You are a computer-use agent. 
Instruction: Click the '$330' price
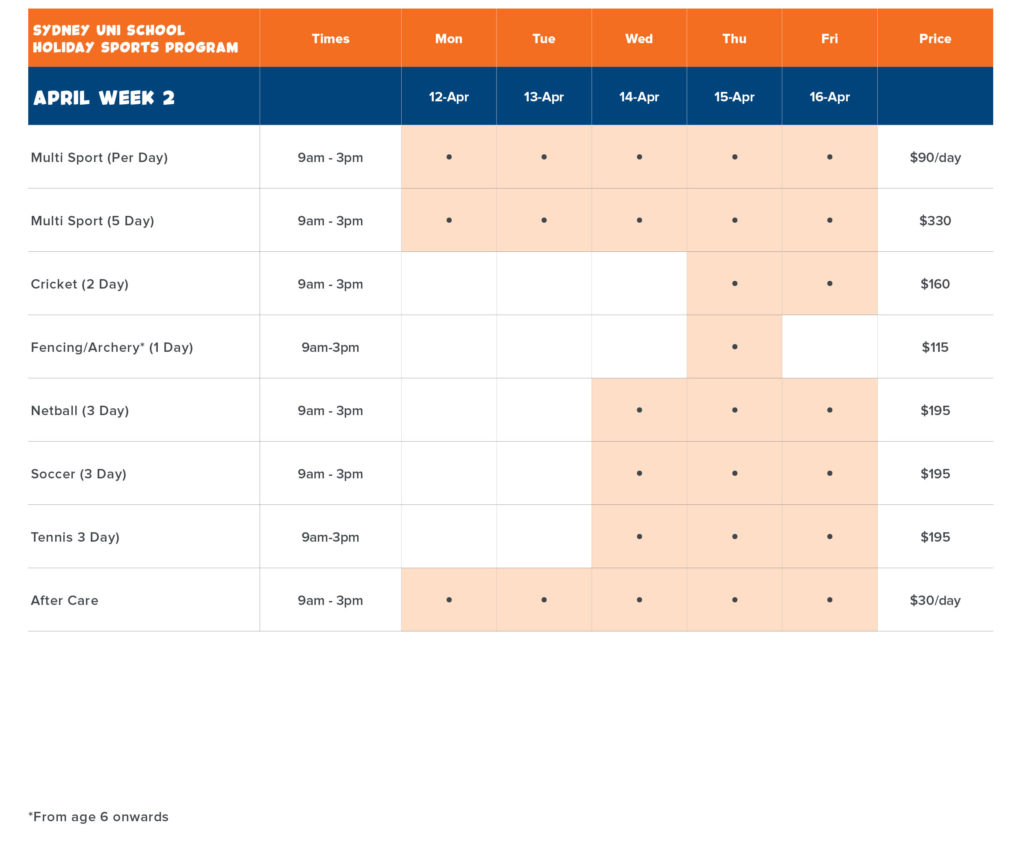pyautogui.click(x=935, y=221)
